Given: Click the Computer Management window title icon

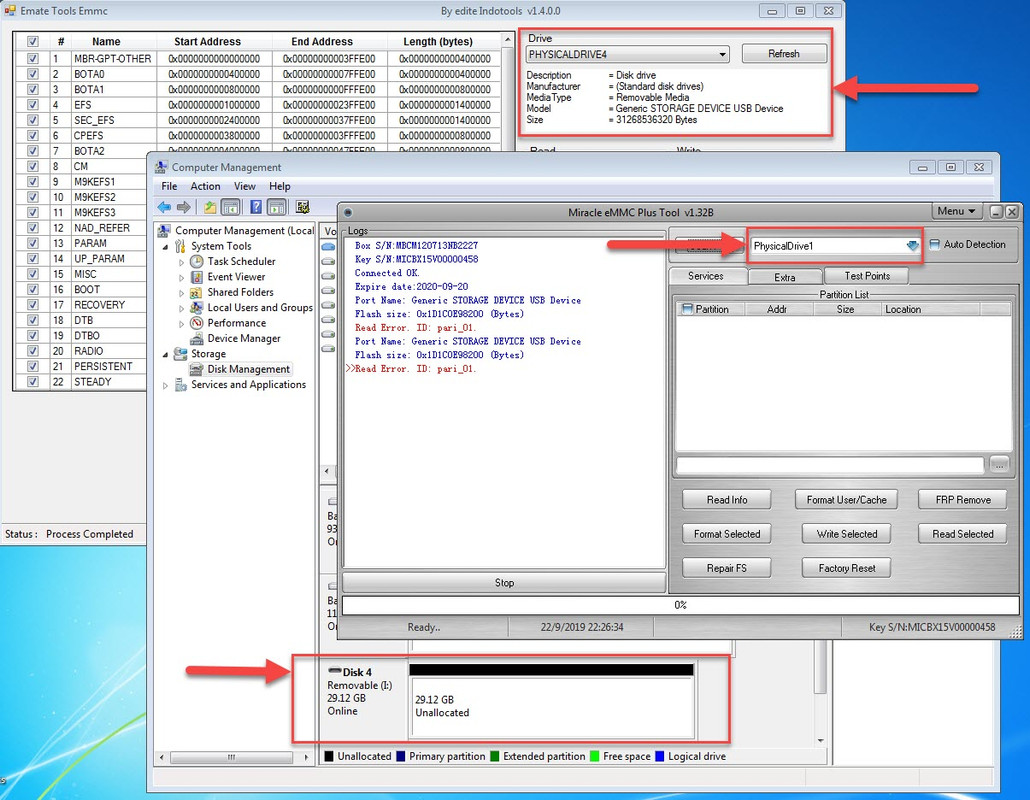Looking at the screenshot, I should (161, 167).
